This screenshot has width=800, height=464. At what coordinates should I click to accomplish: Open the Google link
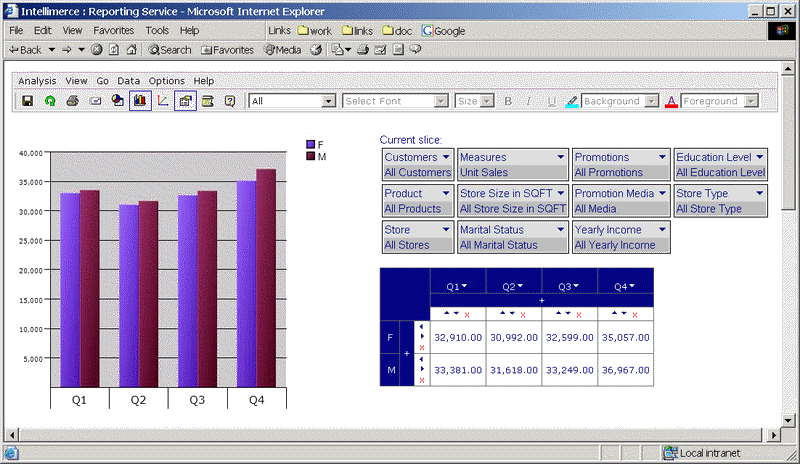click(443, 31)
